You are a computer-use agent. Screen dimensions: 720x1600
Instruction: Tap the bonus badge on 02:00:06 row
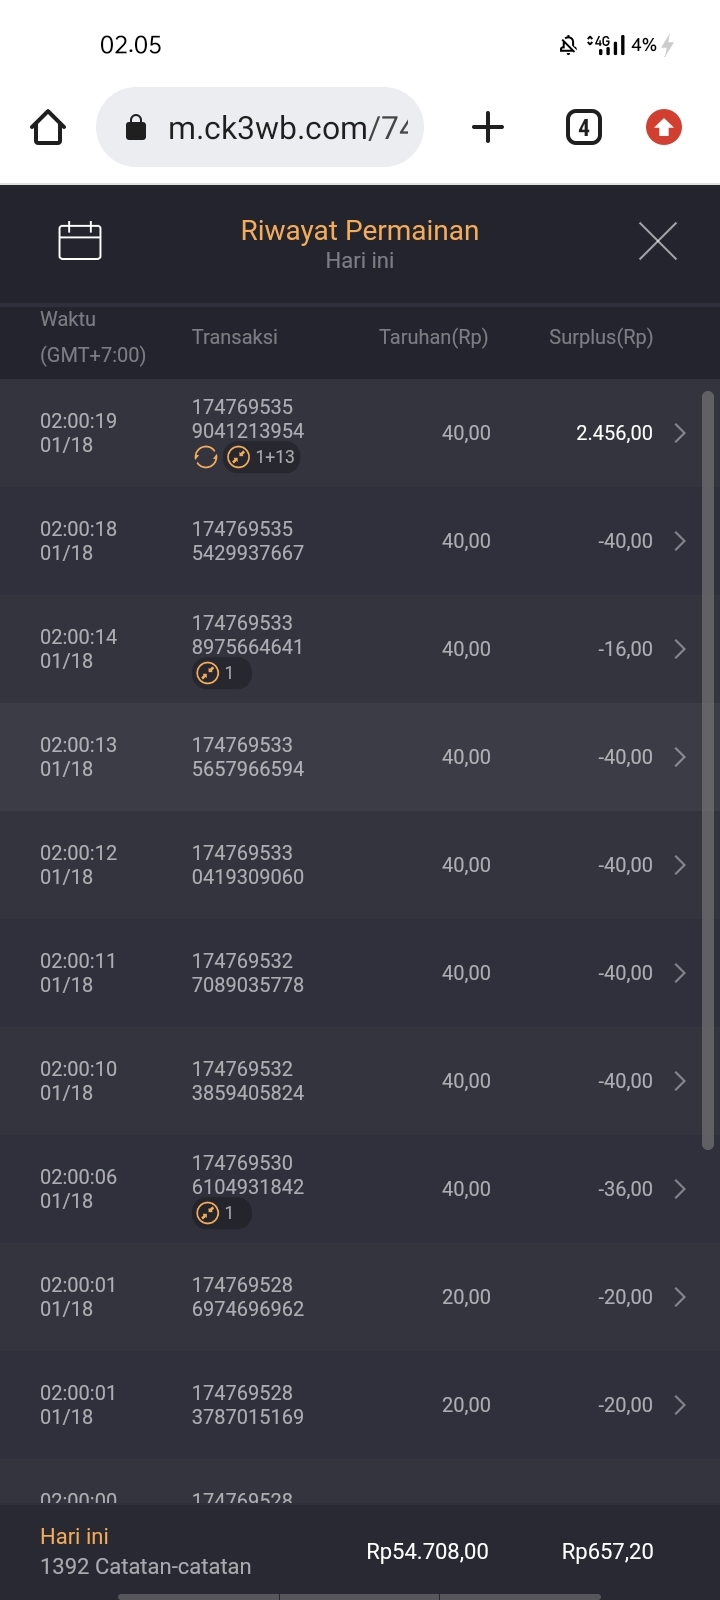220,1213
